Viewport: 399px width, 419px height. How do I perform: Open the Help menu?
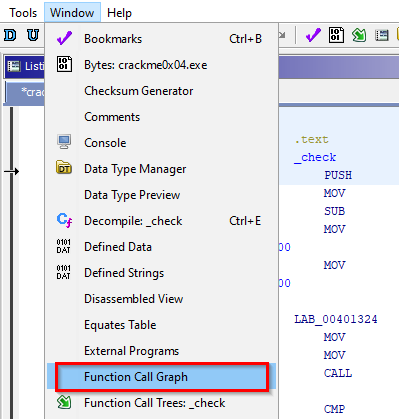point(119,13)
